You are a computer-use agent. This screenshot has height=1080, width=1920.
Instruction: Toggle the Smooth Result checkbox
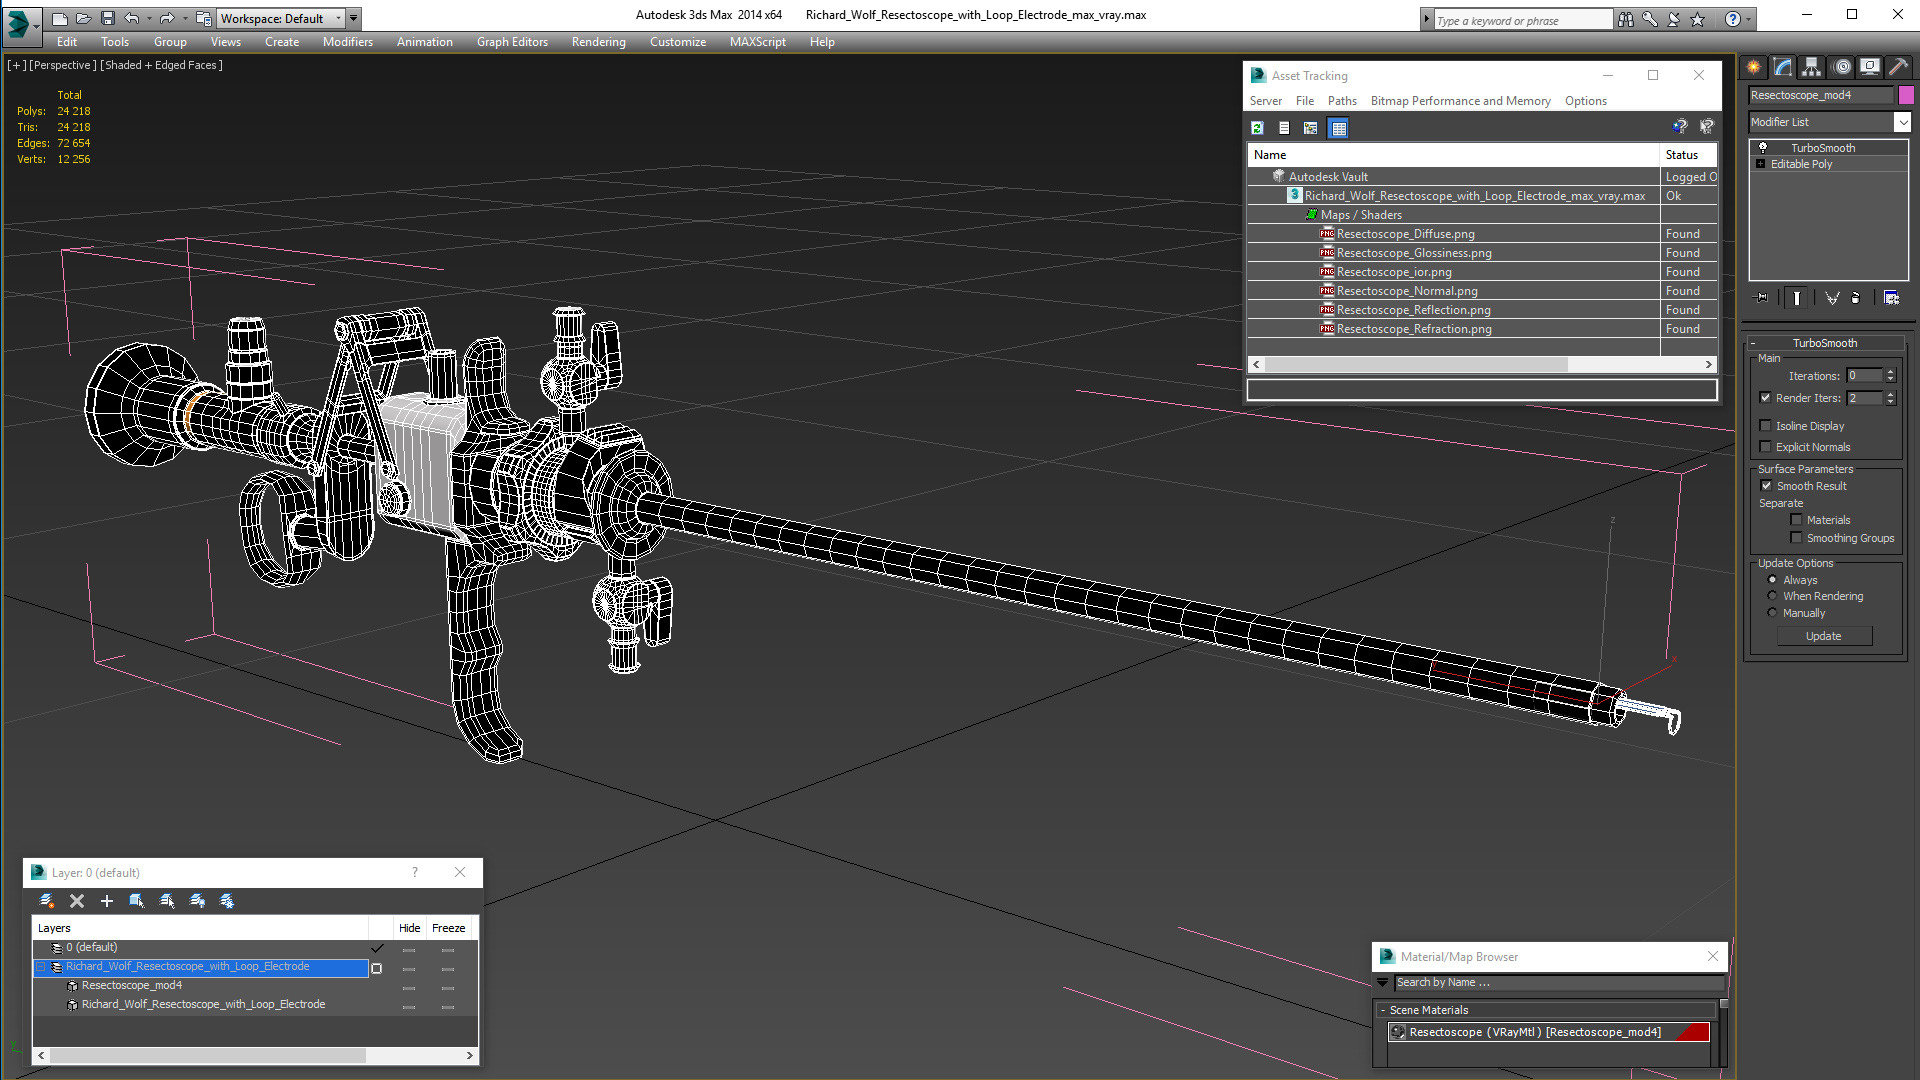[x=1767, y=486]
